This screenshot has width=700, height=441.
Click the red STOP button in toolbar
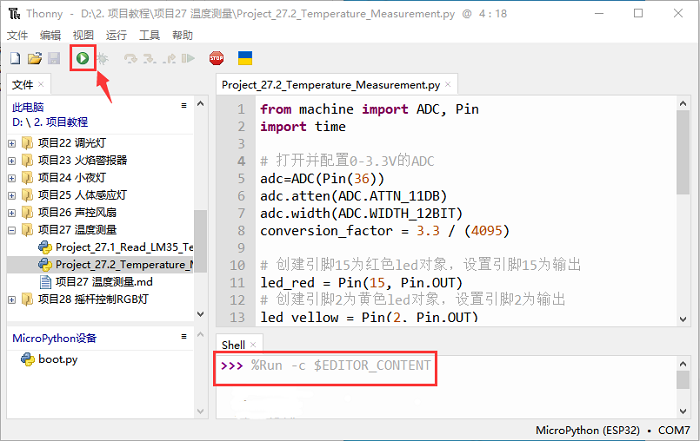216,59
